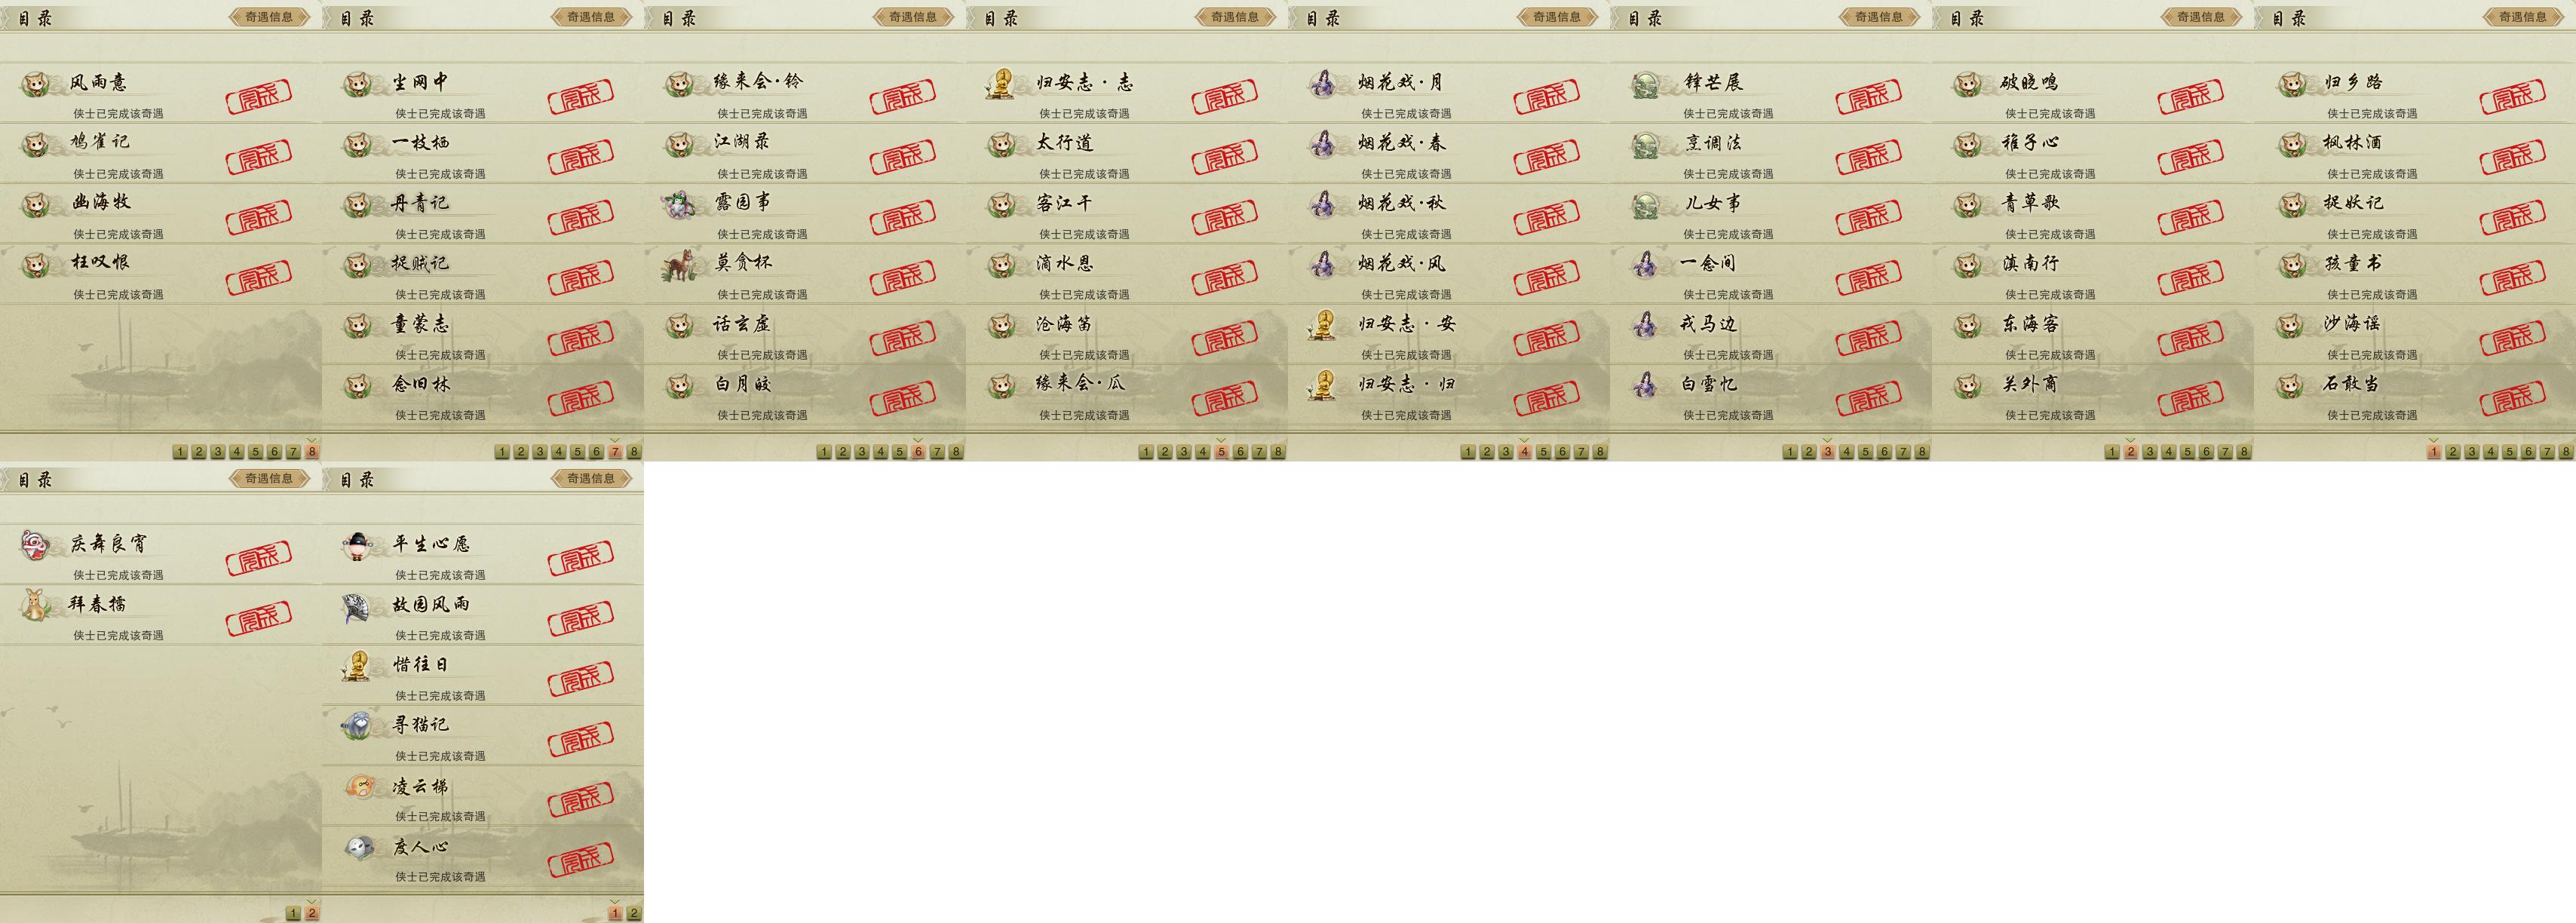2576x923 pixels.
Task: Go to page 1 below the 拜春擂 list
Action: 293,913
